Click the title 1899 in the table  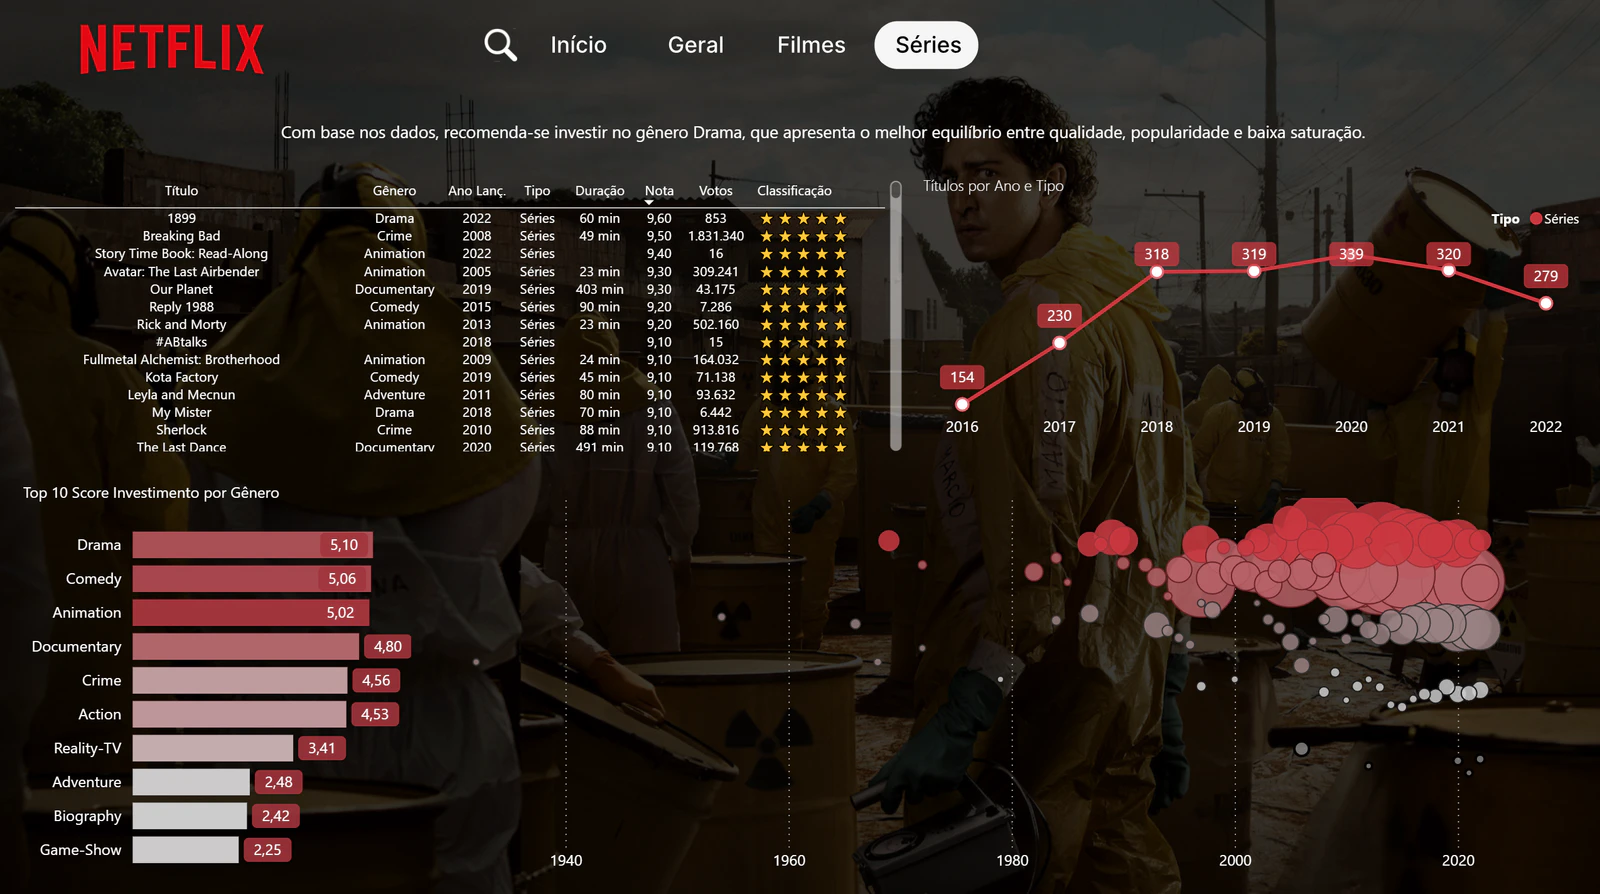(181, 218)
